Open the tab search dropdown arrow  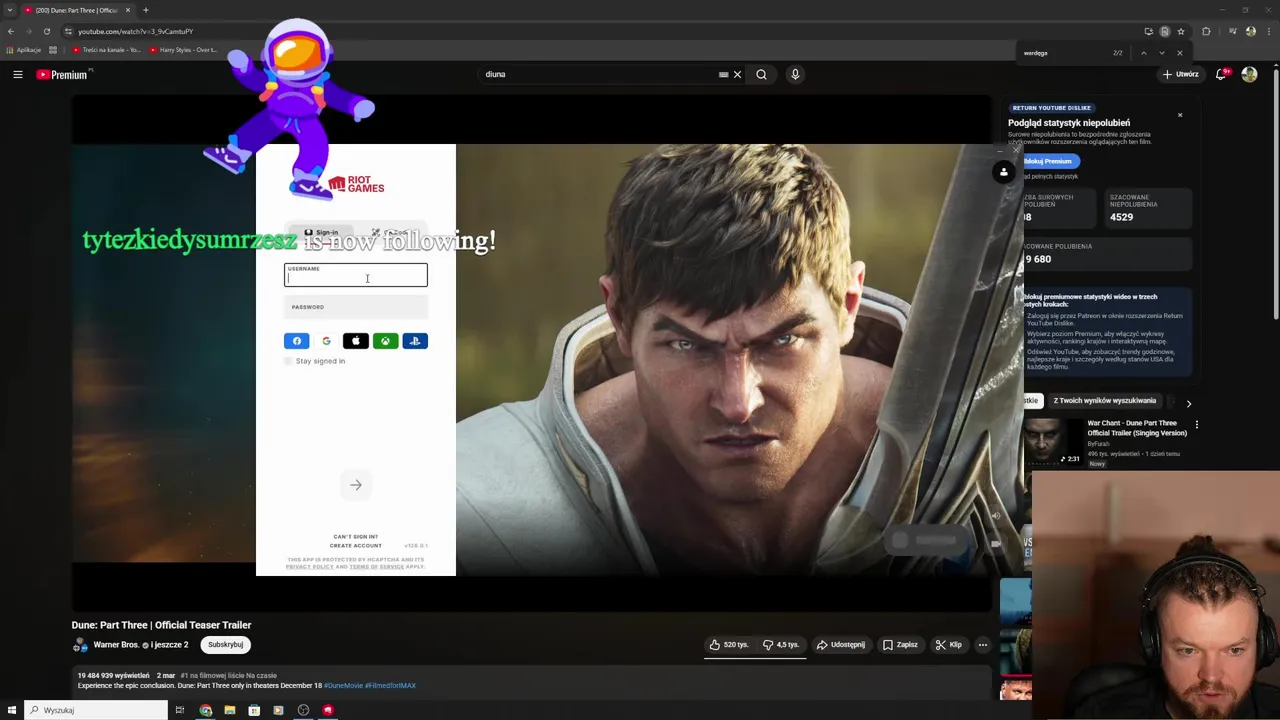tap(9, 10)
